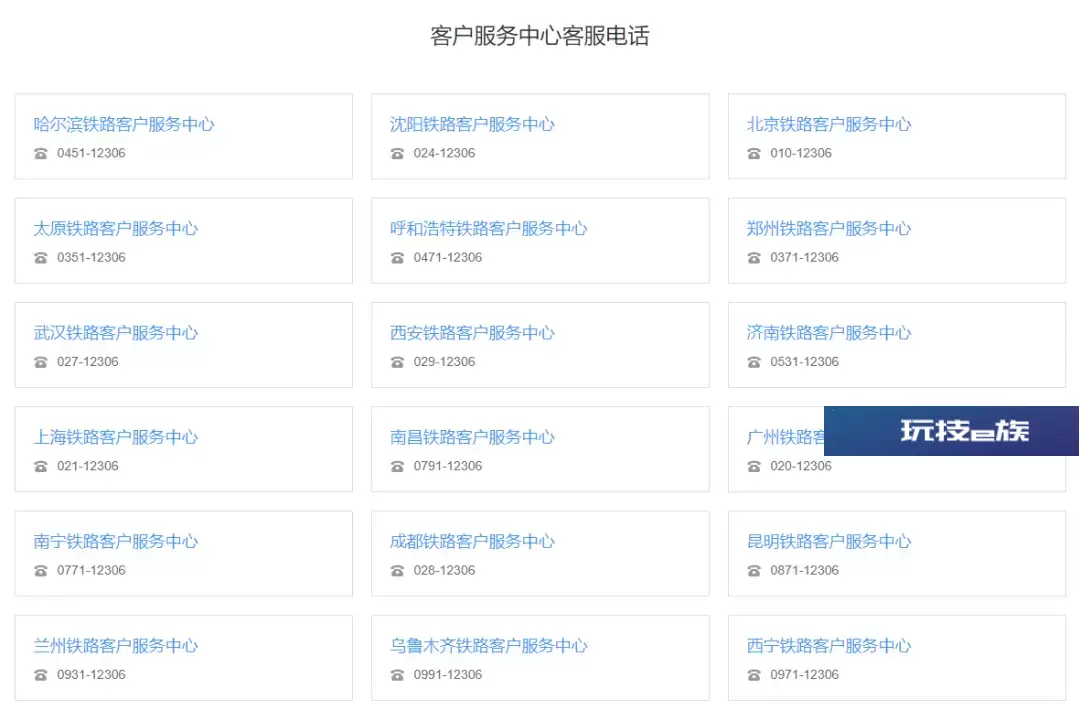The width and height of the screenshot is (1080, 710).
Task: Click the phone icon beside 0791-12306
Action: coord(397,466)
